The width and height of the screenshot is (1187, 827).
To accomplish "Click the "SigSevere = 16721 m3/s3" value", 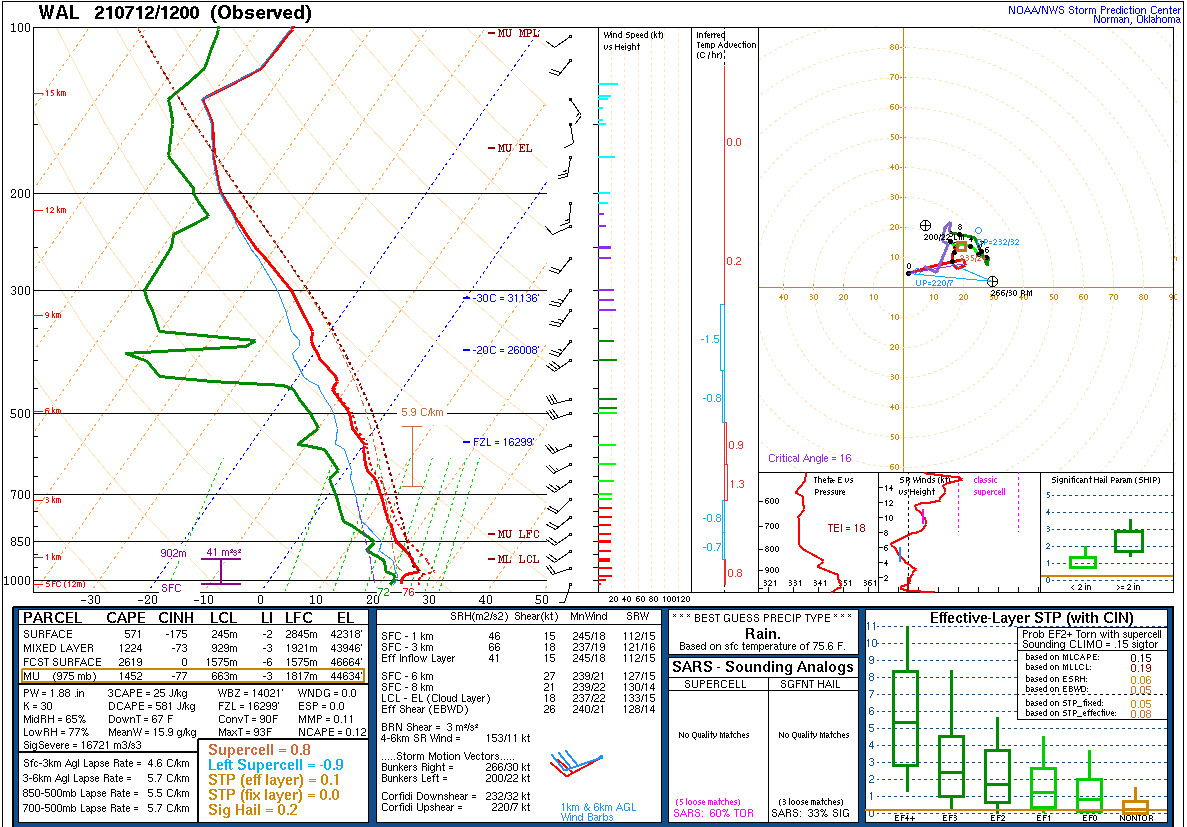I will coord(81,746).
